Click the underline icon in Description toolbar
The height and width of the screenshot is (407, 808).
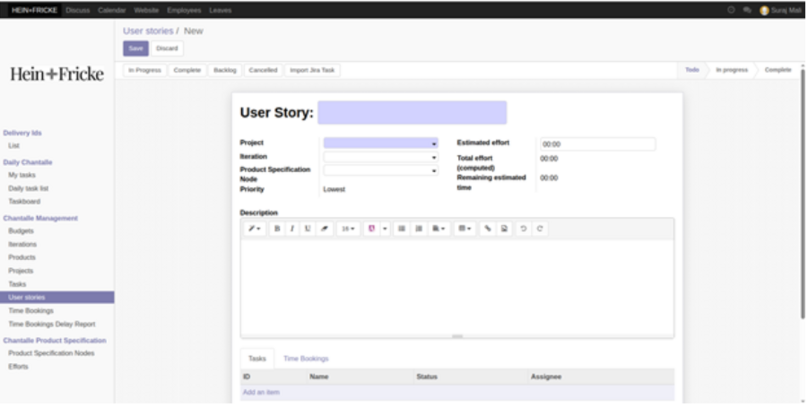click(307, 229)
